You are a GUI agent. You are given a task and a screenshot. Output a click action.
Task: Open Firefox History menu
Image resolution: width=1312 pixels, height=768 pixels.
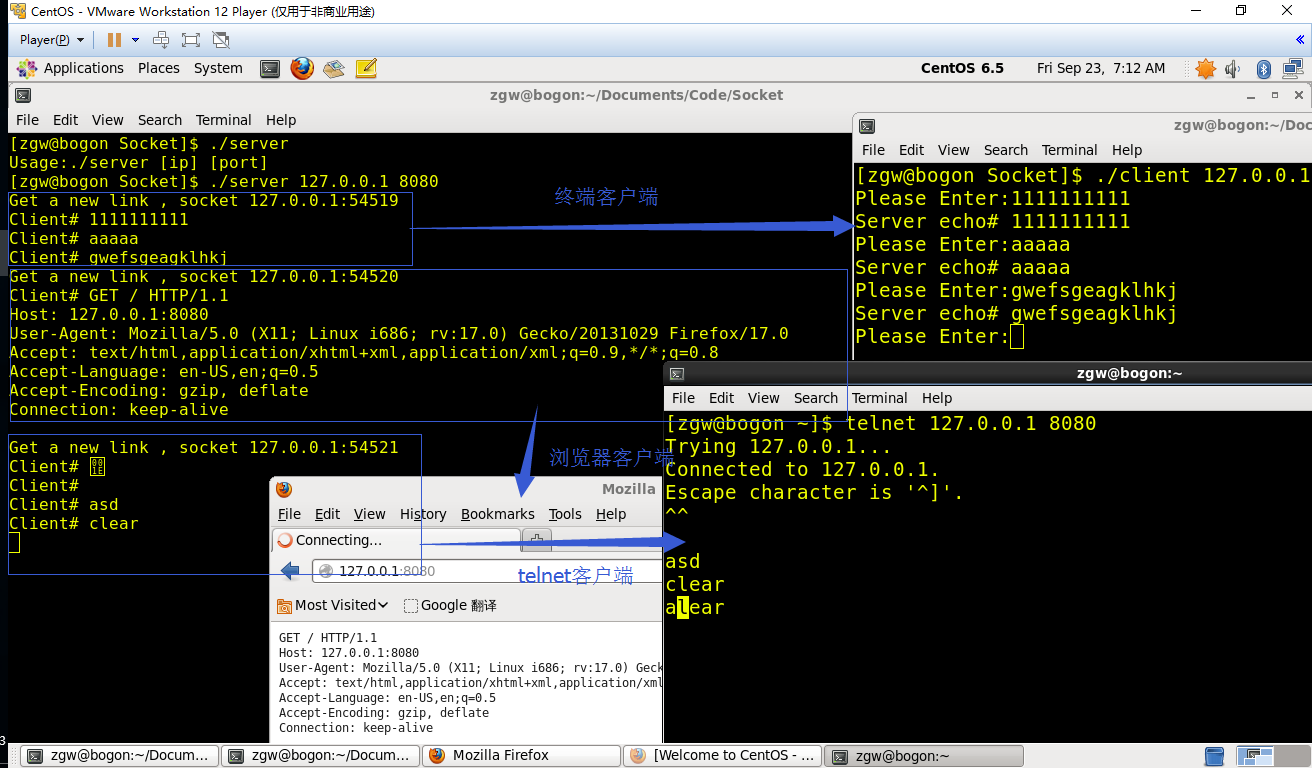tap(423, 514)
